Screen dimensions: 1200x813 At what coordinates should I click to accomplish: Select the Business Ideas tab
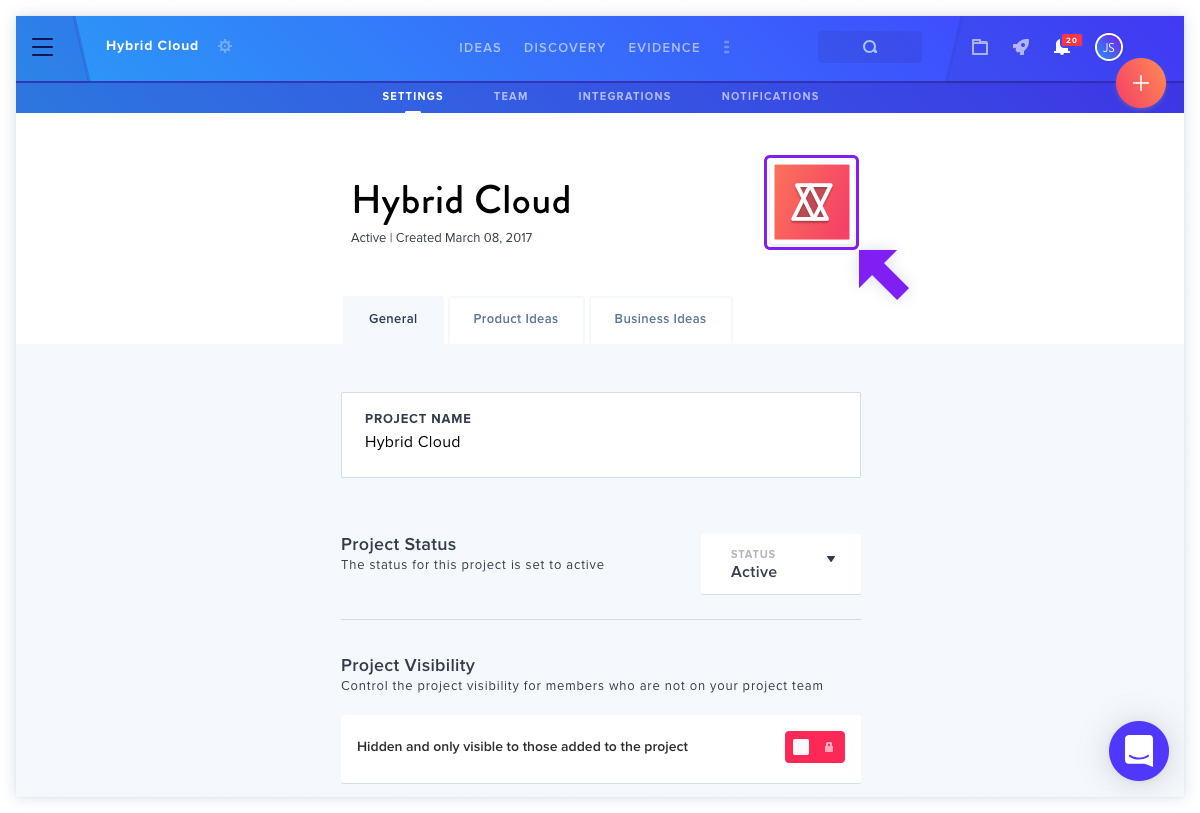660,319
